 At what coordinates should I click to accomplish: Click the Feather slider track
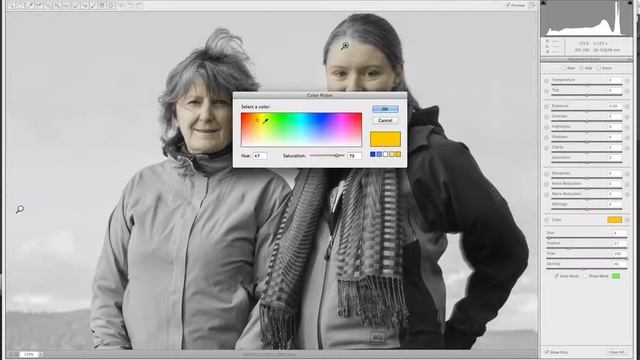pyautogui.click(x=586, y=248)
